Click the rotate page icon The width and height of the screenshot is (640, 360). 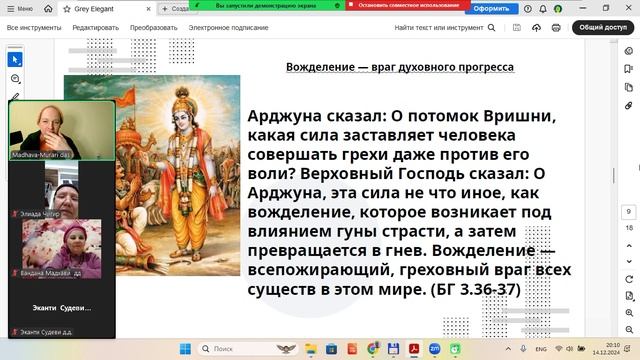(x=629, y=279)
